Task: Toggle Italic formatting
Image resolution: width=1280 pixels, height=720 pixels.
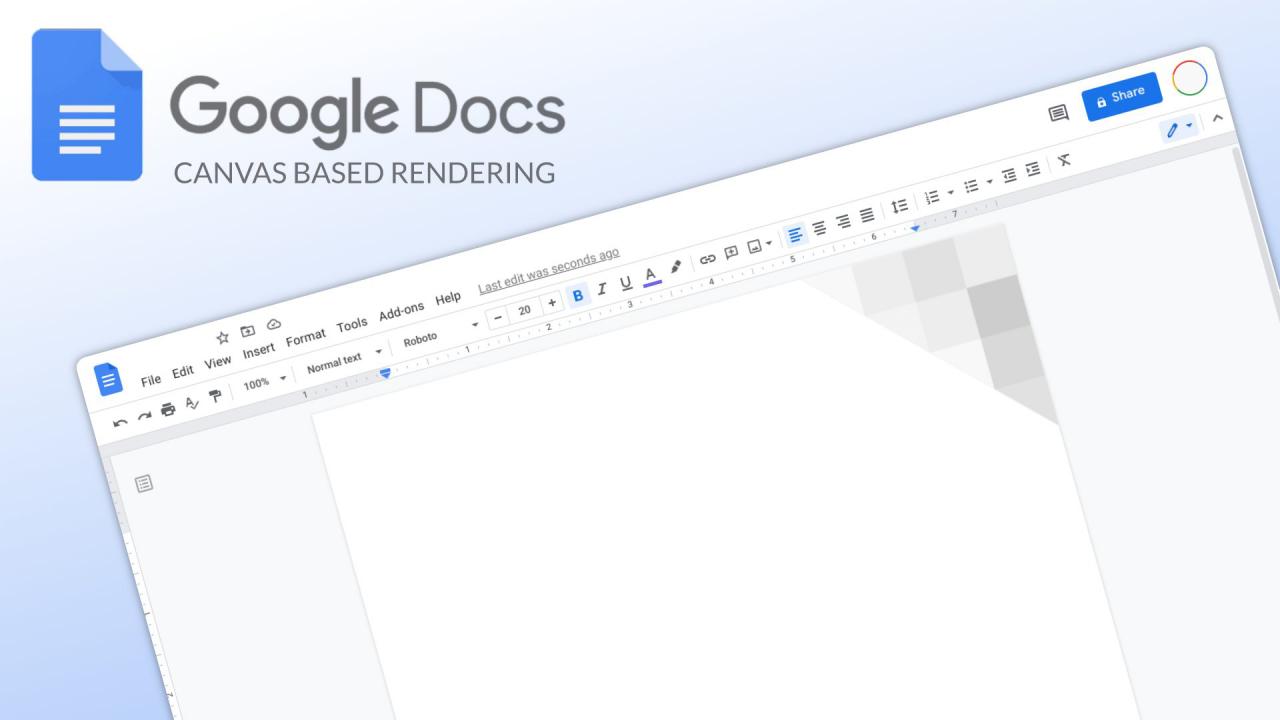Action: [602, 289]
